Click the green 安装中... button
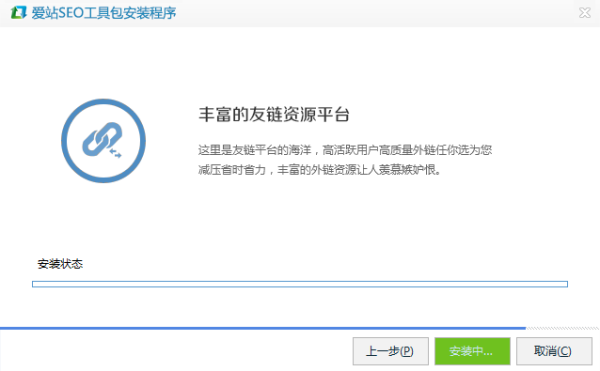600x371 pixels. coord(472,351)
